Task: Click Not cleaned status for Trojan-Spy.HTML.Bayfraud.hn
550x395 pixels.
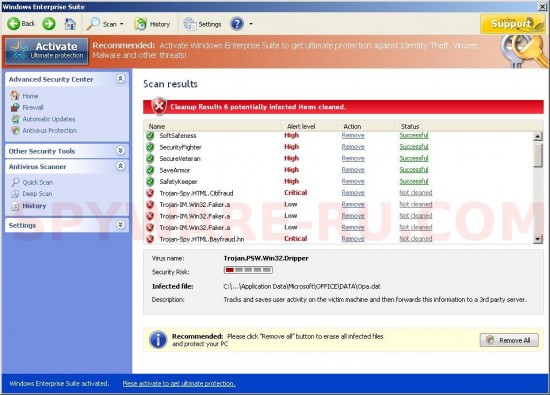Action: [416, 239]
